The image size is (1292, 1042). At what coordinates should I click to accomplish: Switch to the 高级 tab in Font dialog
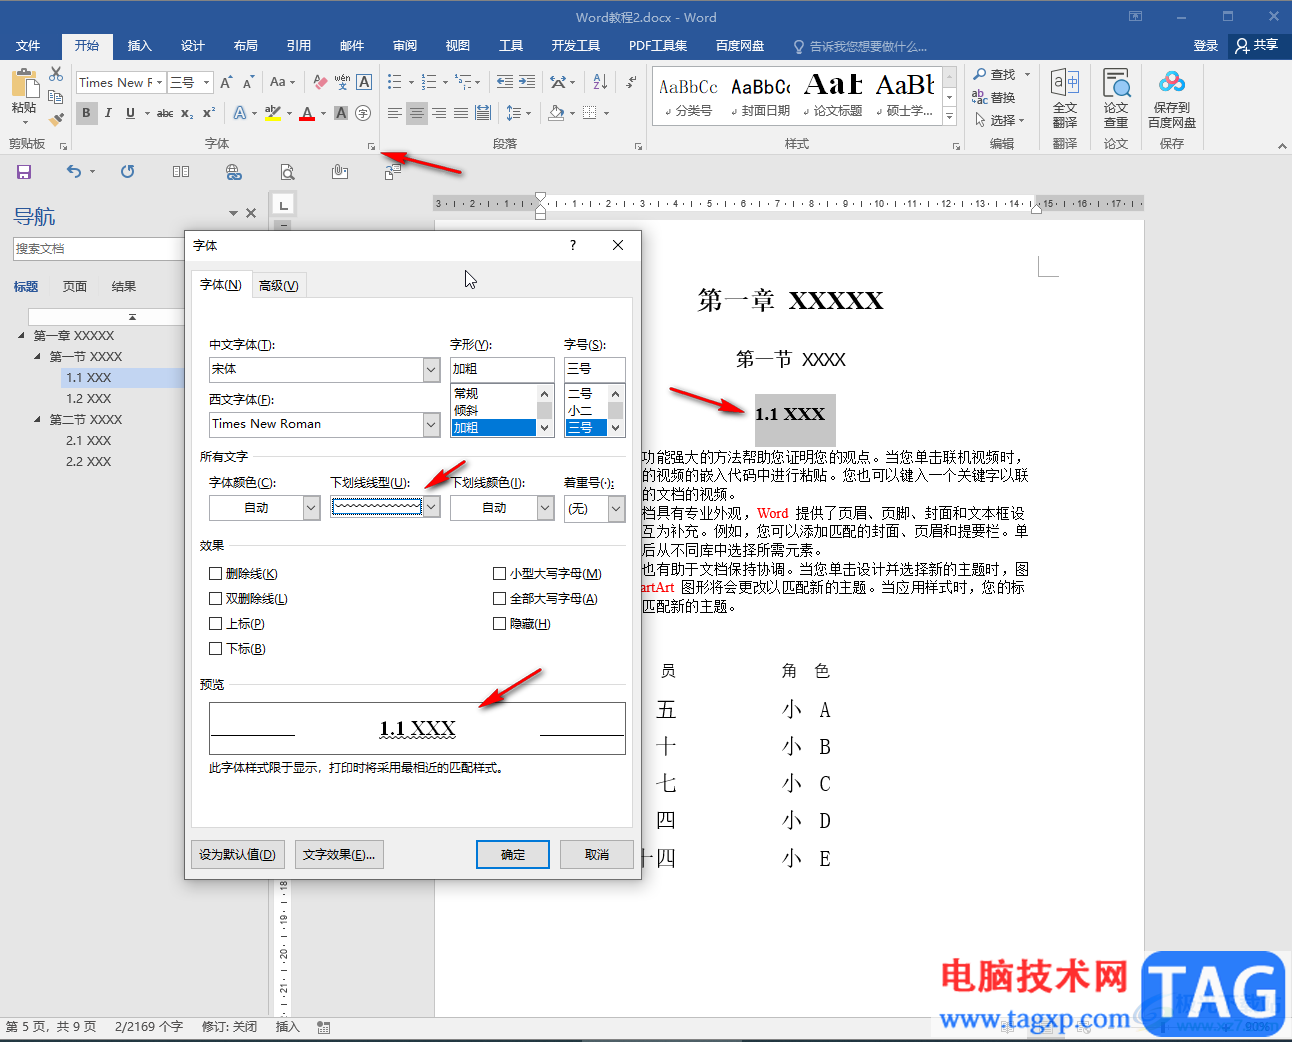point(278,286)
